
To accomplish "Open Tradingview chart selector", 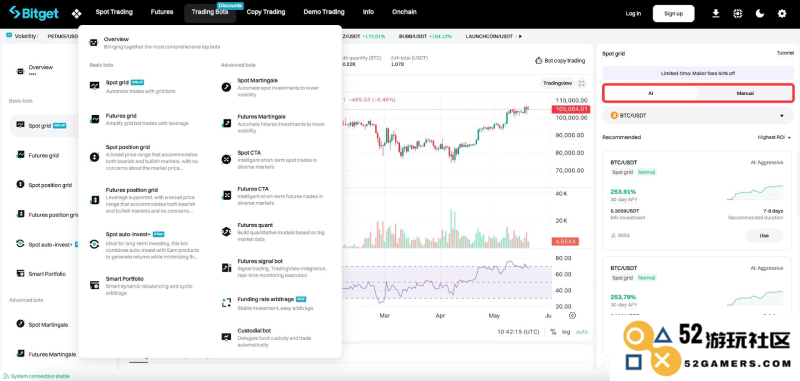I will pyautogui.click(x=557, y=83).
